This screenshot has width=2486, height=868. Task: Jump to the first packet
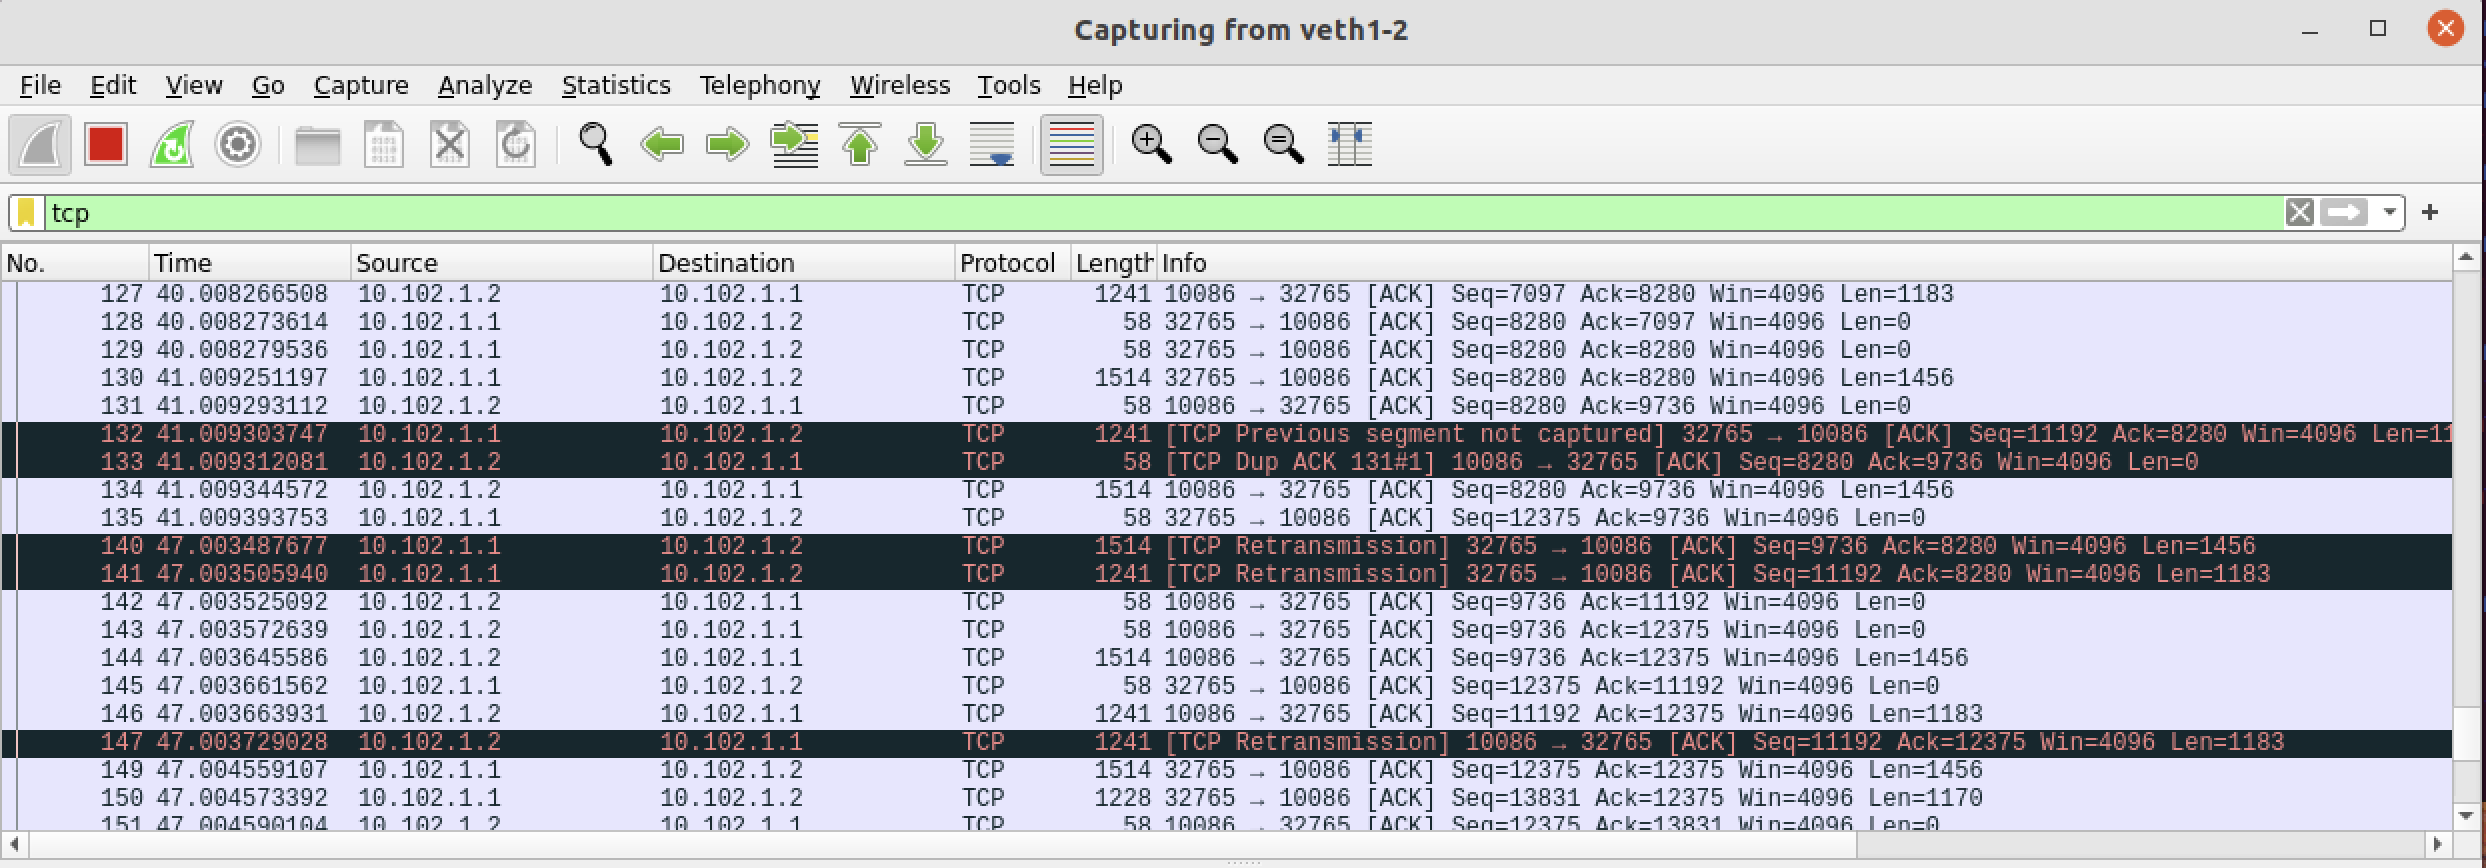click(861, 145)
